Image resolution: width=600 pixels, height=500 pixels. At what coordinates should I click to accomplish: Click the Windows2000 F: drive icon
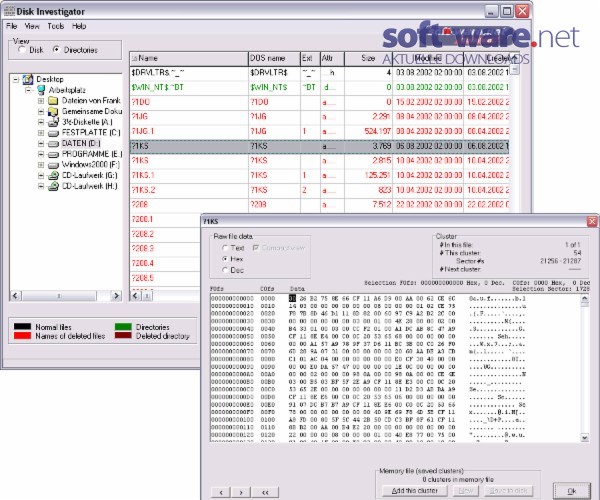point(53,165)
